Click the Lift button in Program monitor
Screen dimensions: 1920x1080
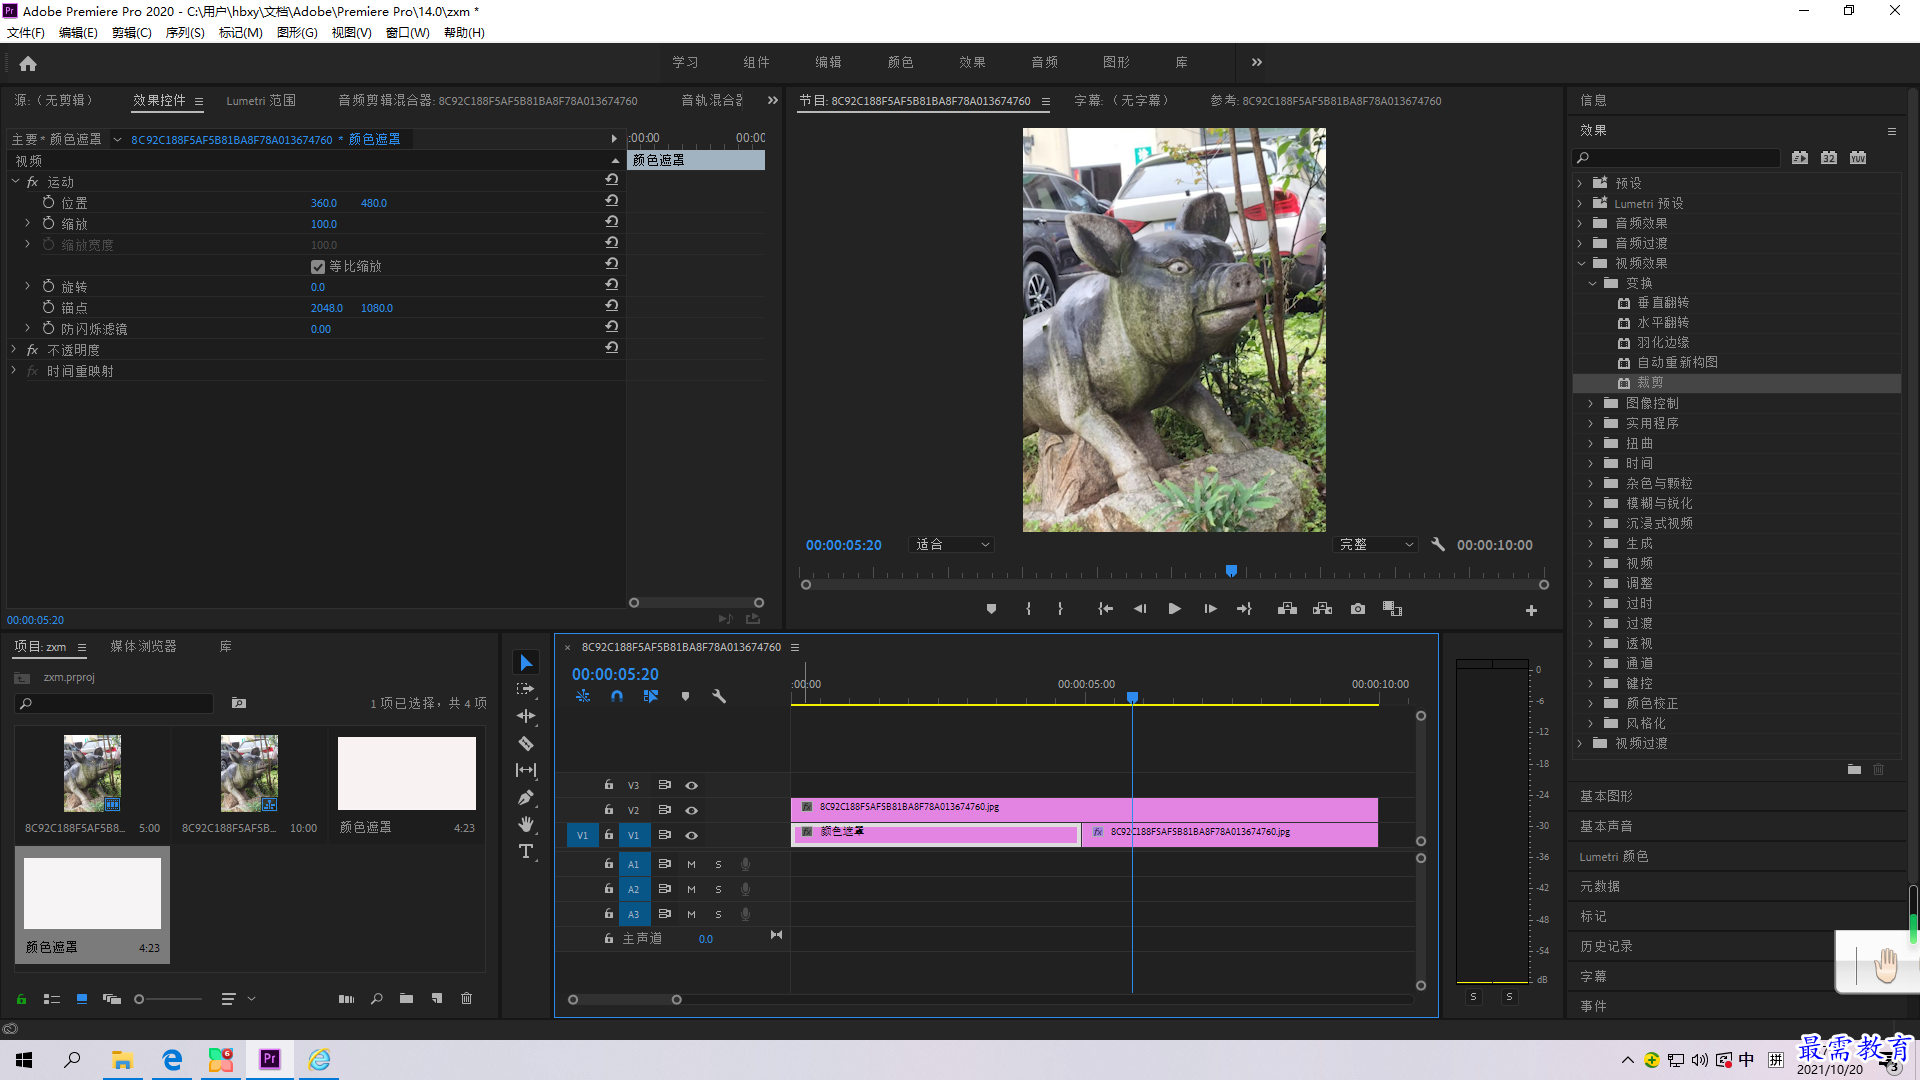click(x=1287, y=609)
